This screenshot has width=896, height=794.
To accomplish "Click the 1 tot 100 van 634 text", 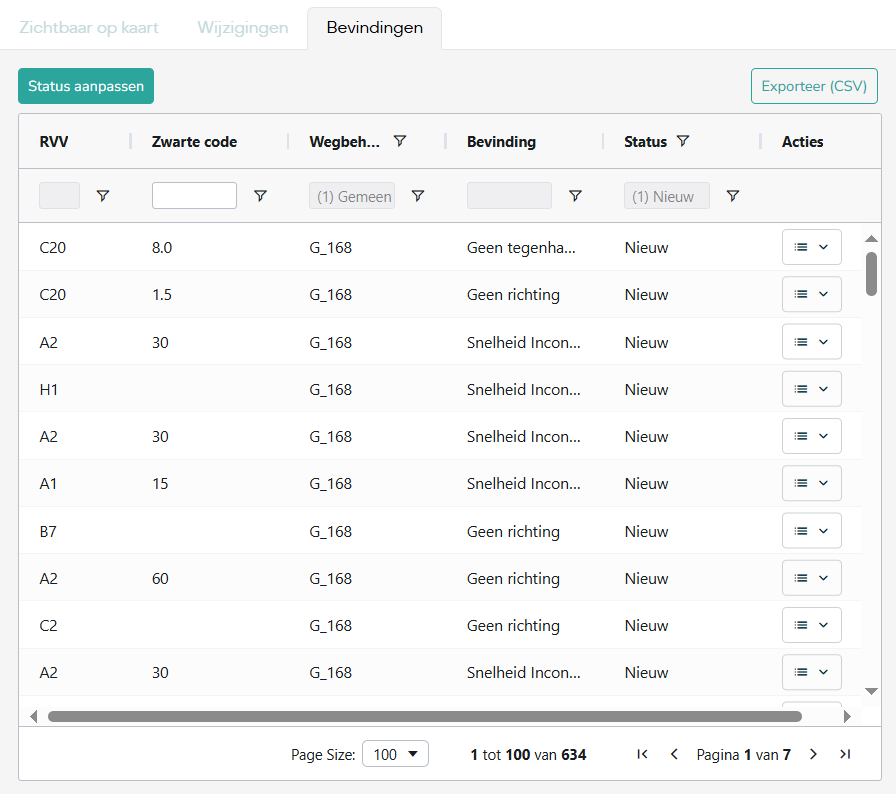I will [x=528, y=755].
